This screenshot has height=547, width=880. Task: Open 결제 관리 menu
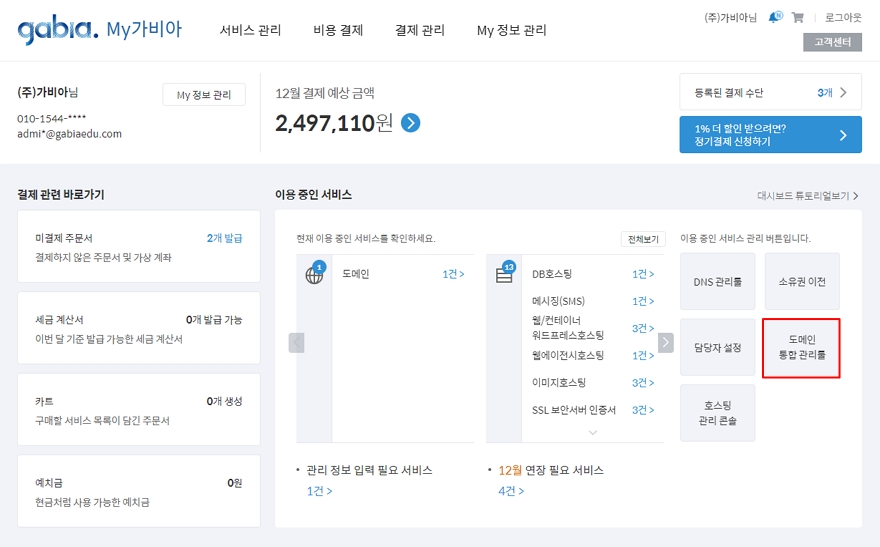pos(420,30)
